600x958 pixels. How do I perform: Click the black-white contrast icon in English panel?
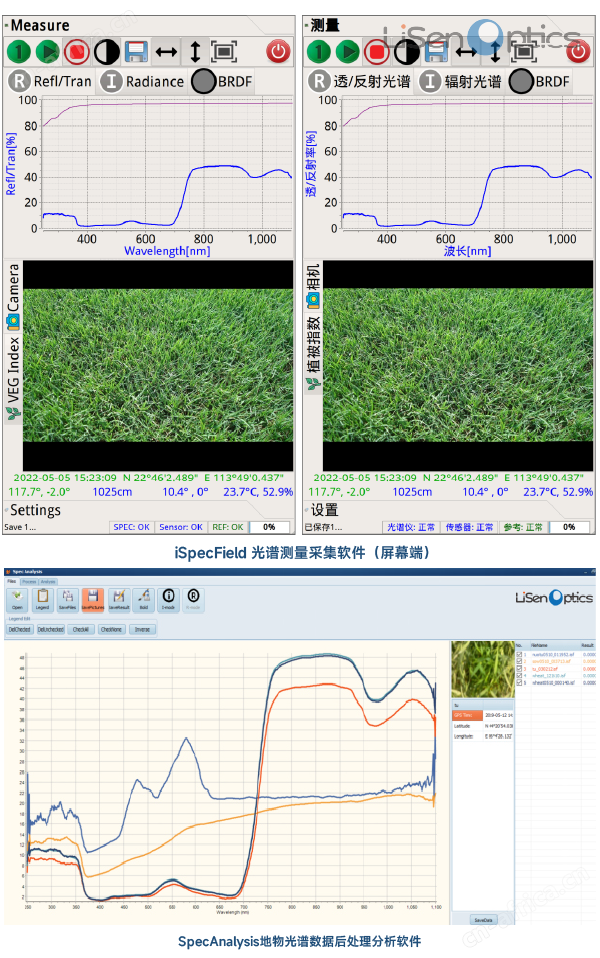(107, 52)
